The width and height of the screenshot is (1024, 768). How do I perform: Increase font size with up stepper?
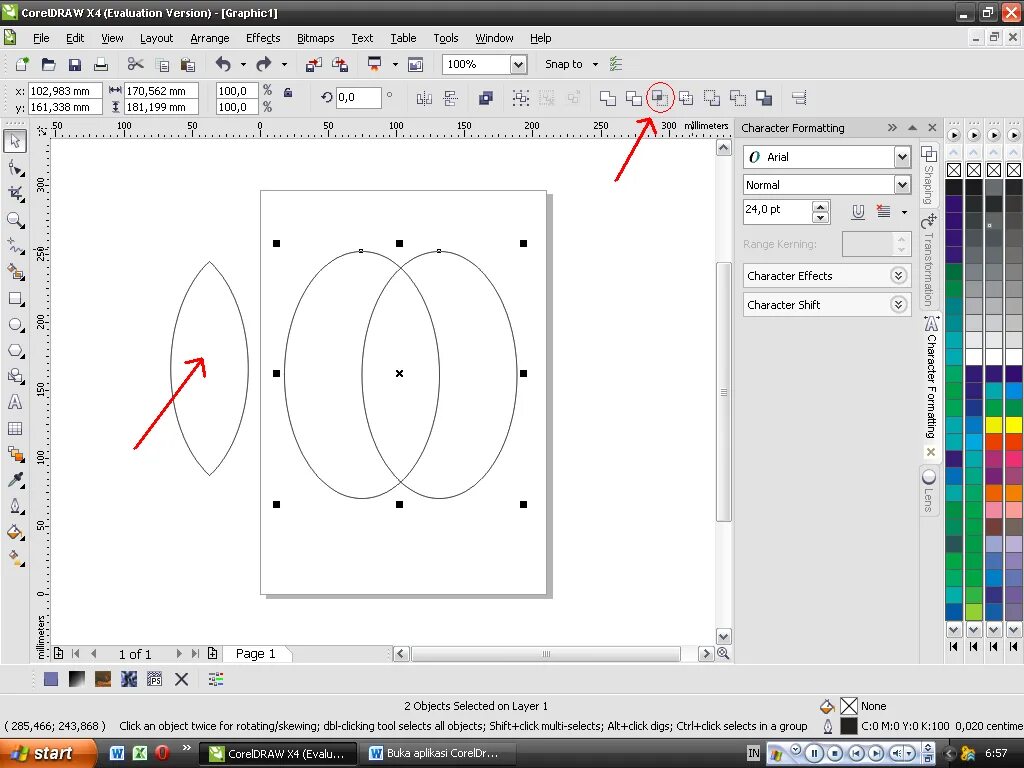tap(820, 206)
